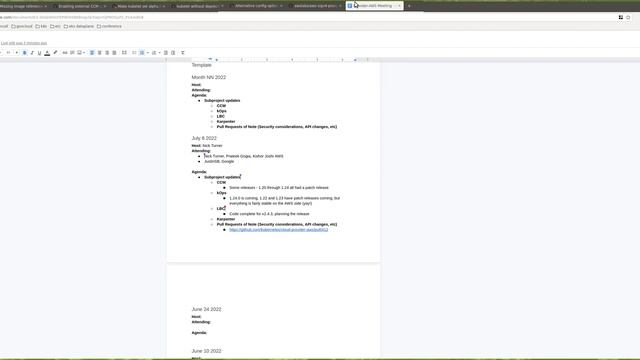Click 'Subproject updates' under July 8 agenda
640x360 pixels.
(222, 177)
